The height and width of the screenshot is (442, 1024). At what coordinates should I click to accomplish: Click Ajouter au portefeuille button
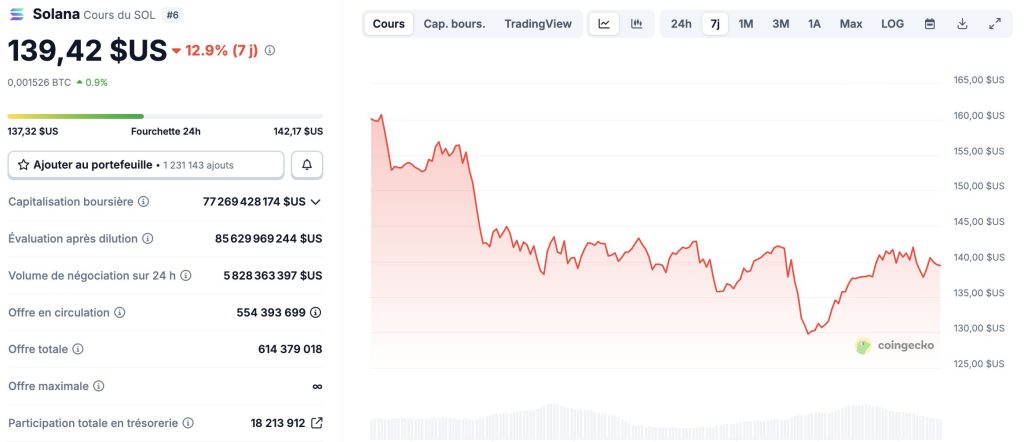pyautogui.click(x=146, y=164)
